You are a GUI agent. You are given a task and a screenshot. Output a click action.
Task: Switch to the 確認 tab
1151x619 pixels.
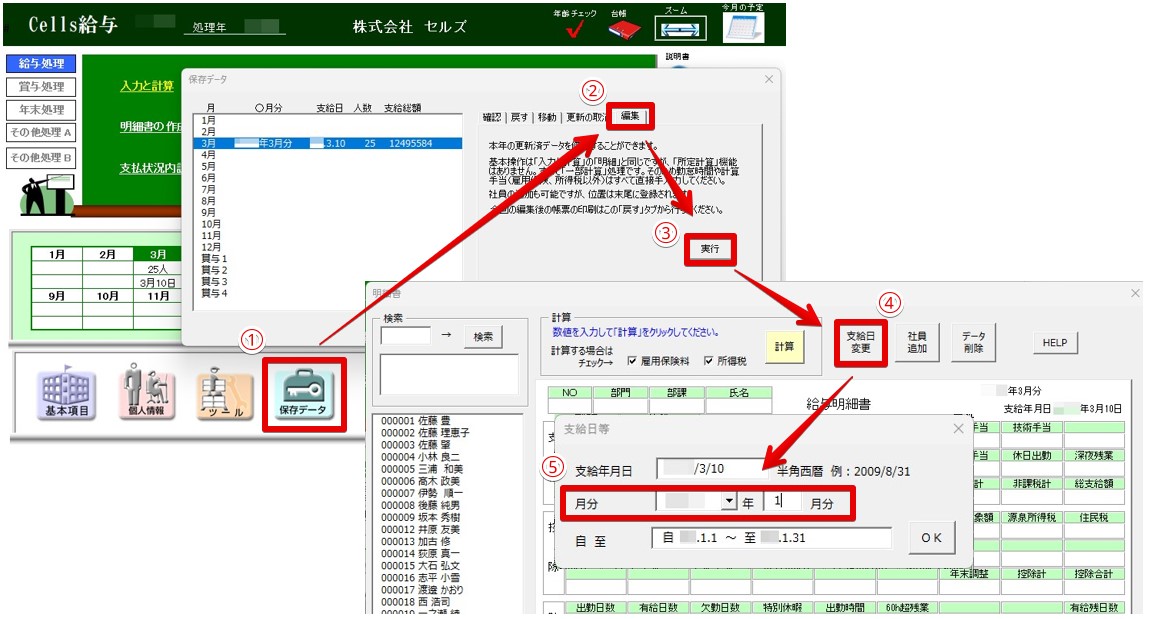[x=492, y=117]
